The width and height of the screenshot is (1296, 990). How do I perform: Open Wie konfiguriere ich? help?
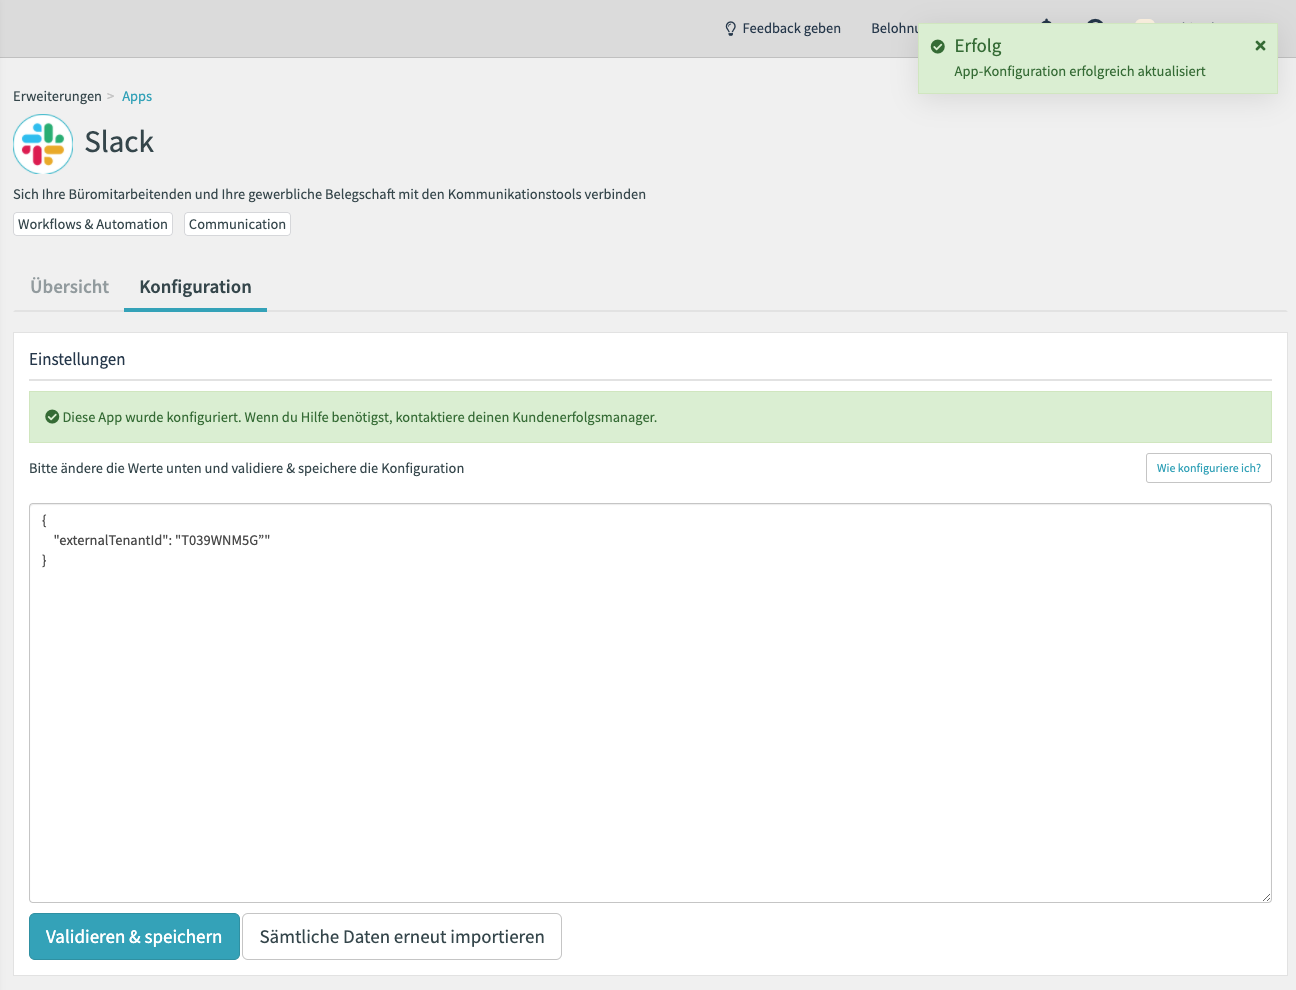(1208, 468)
